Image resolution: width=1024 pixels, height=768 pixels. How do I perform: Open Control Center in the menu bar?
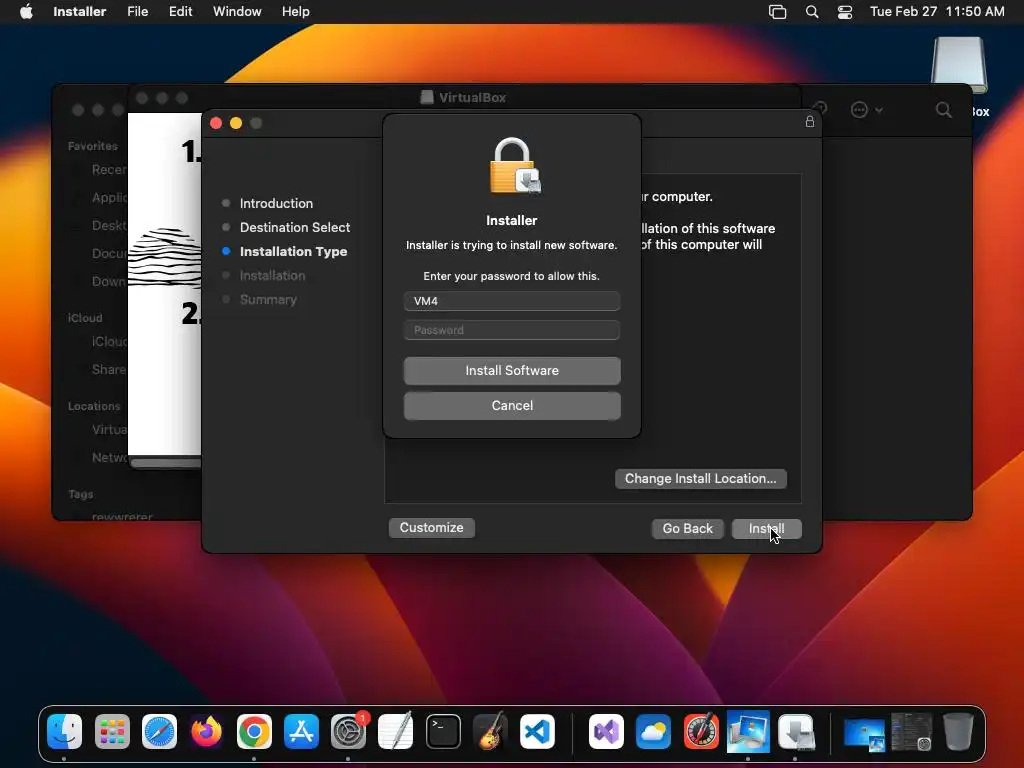(x=845, y=12)
